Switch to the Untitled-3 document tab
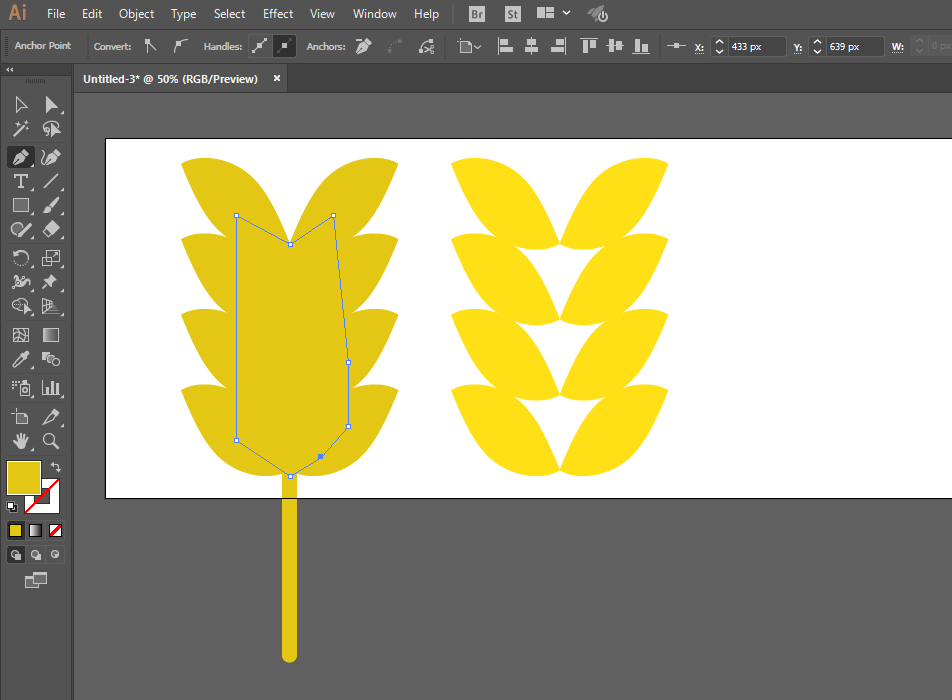The image size is (952, 700). pyautogui.click(x=171, y=79)
